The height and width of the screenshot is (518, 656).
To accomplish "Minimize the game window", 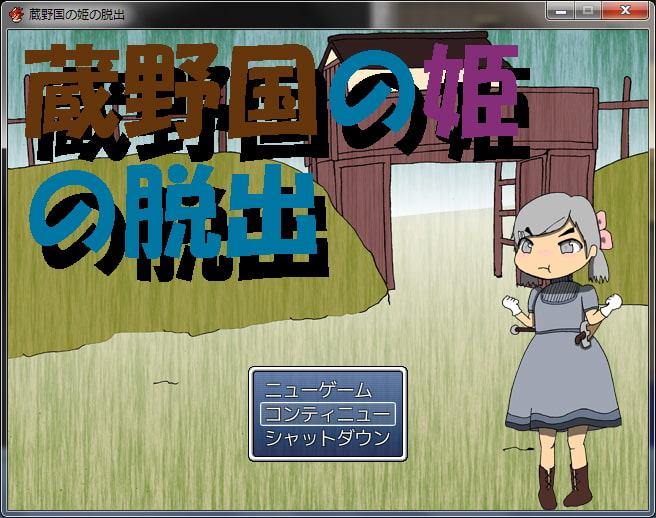I will pyautogui.click(x=562, y=10).
